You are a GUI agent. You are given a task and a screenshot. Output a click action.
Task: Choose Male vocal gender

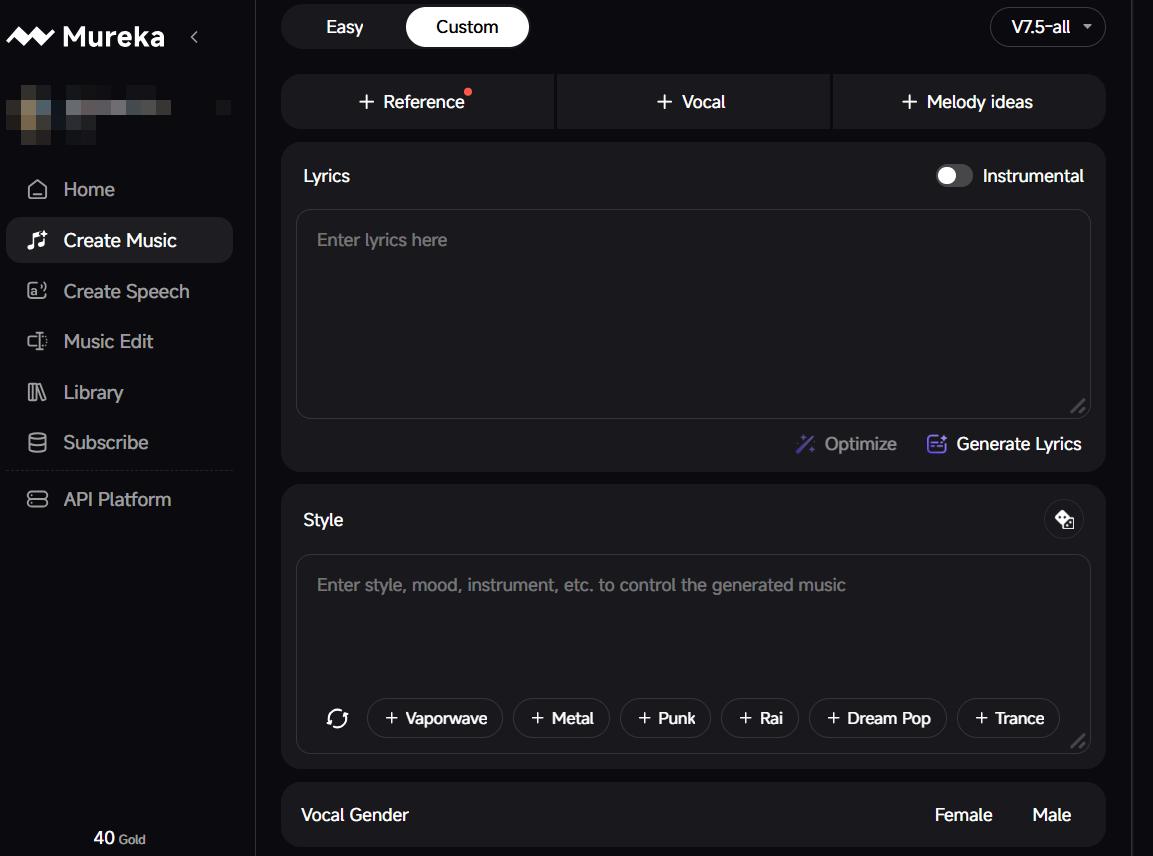pyautogui.click(x=1051, y=815)
